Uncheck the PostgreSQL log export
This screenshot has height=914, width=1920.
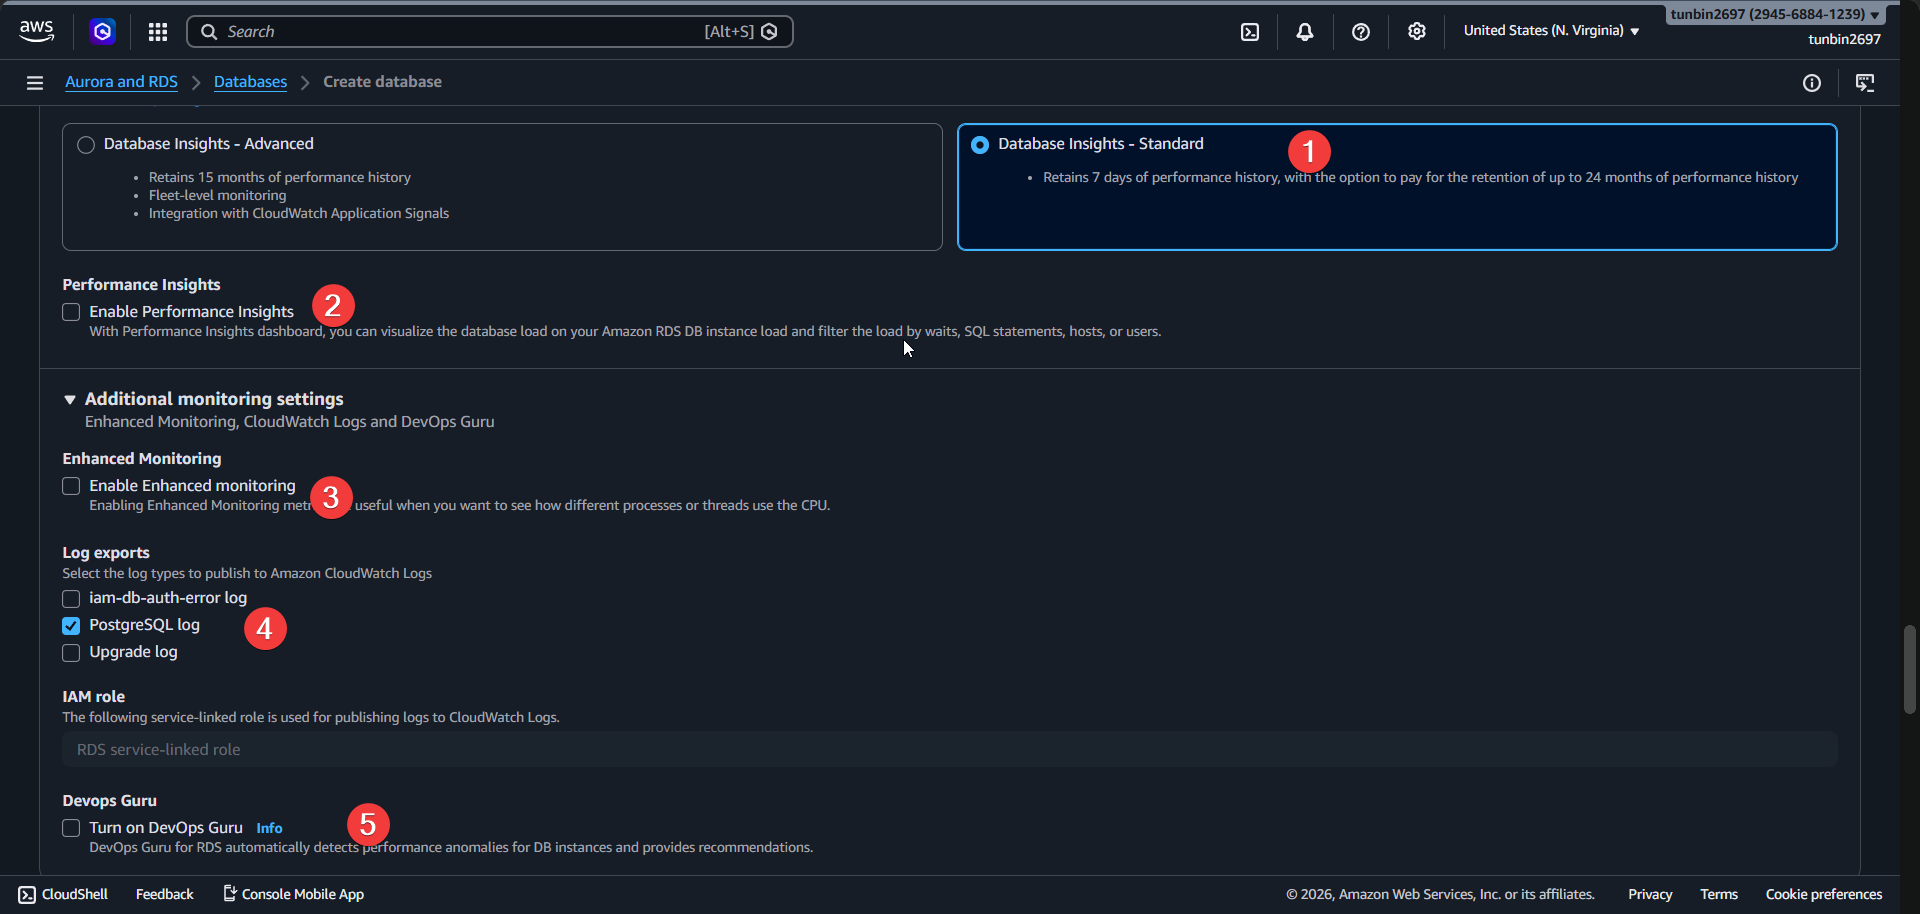70,625
